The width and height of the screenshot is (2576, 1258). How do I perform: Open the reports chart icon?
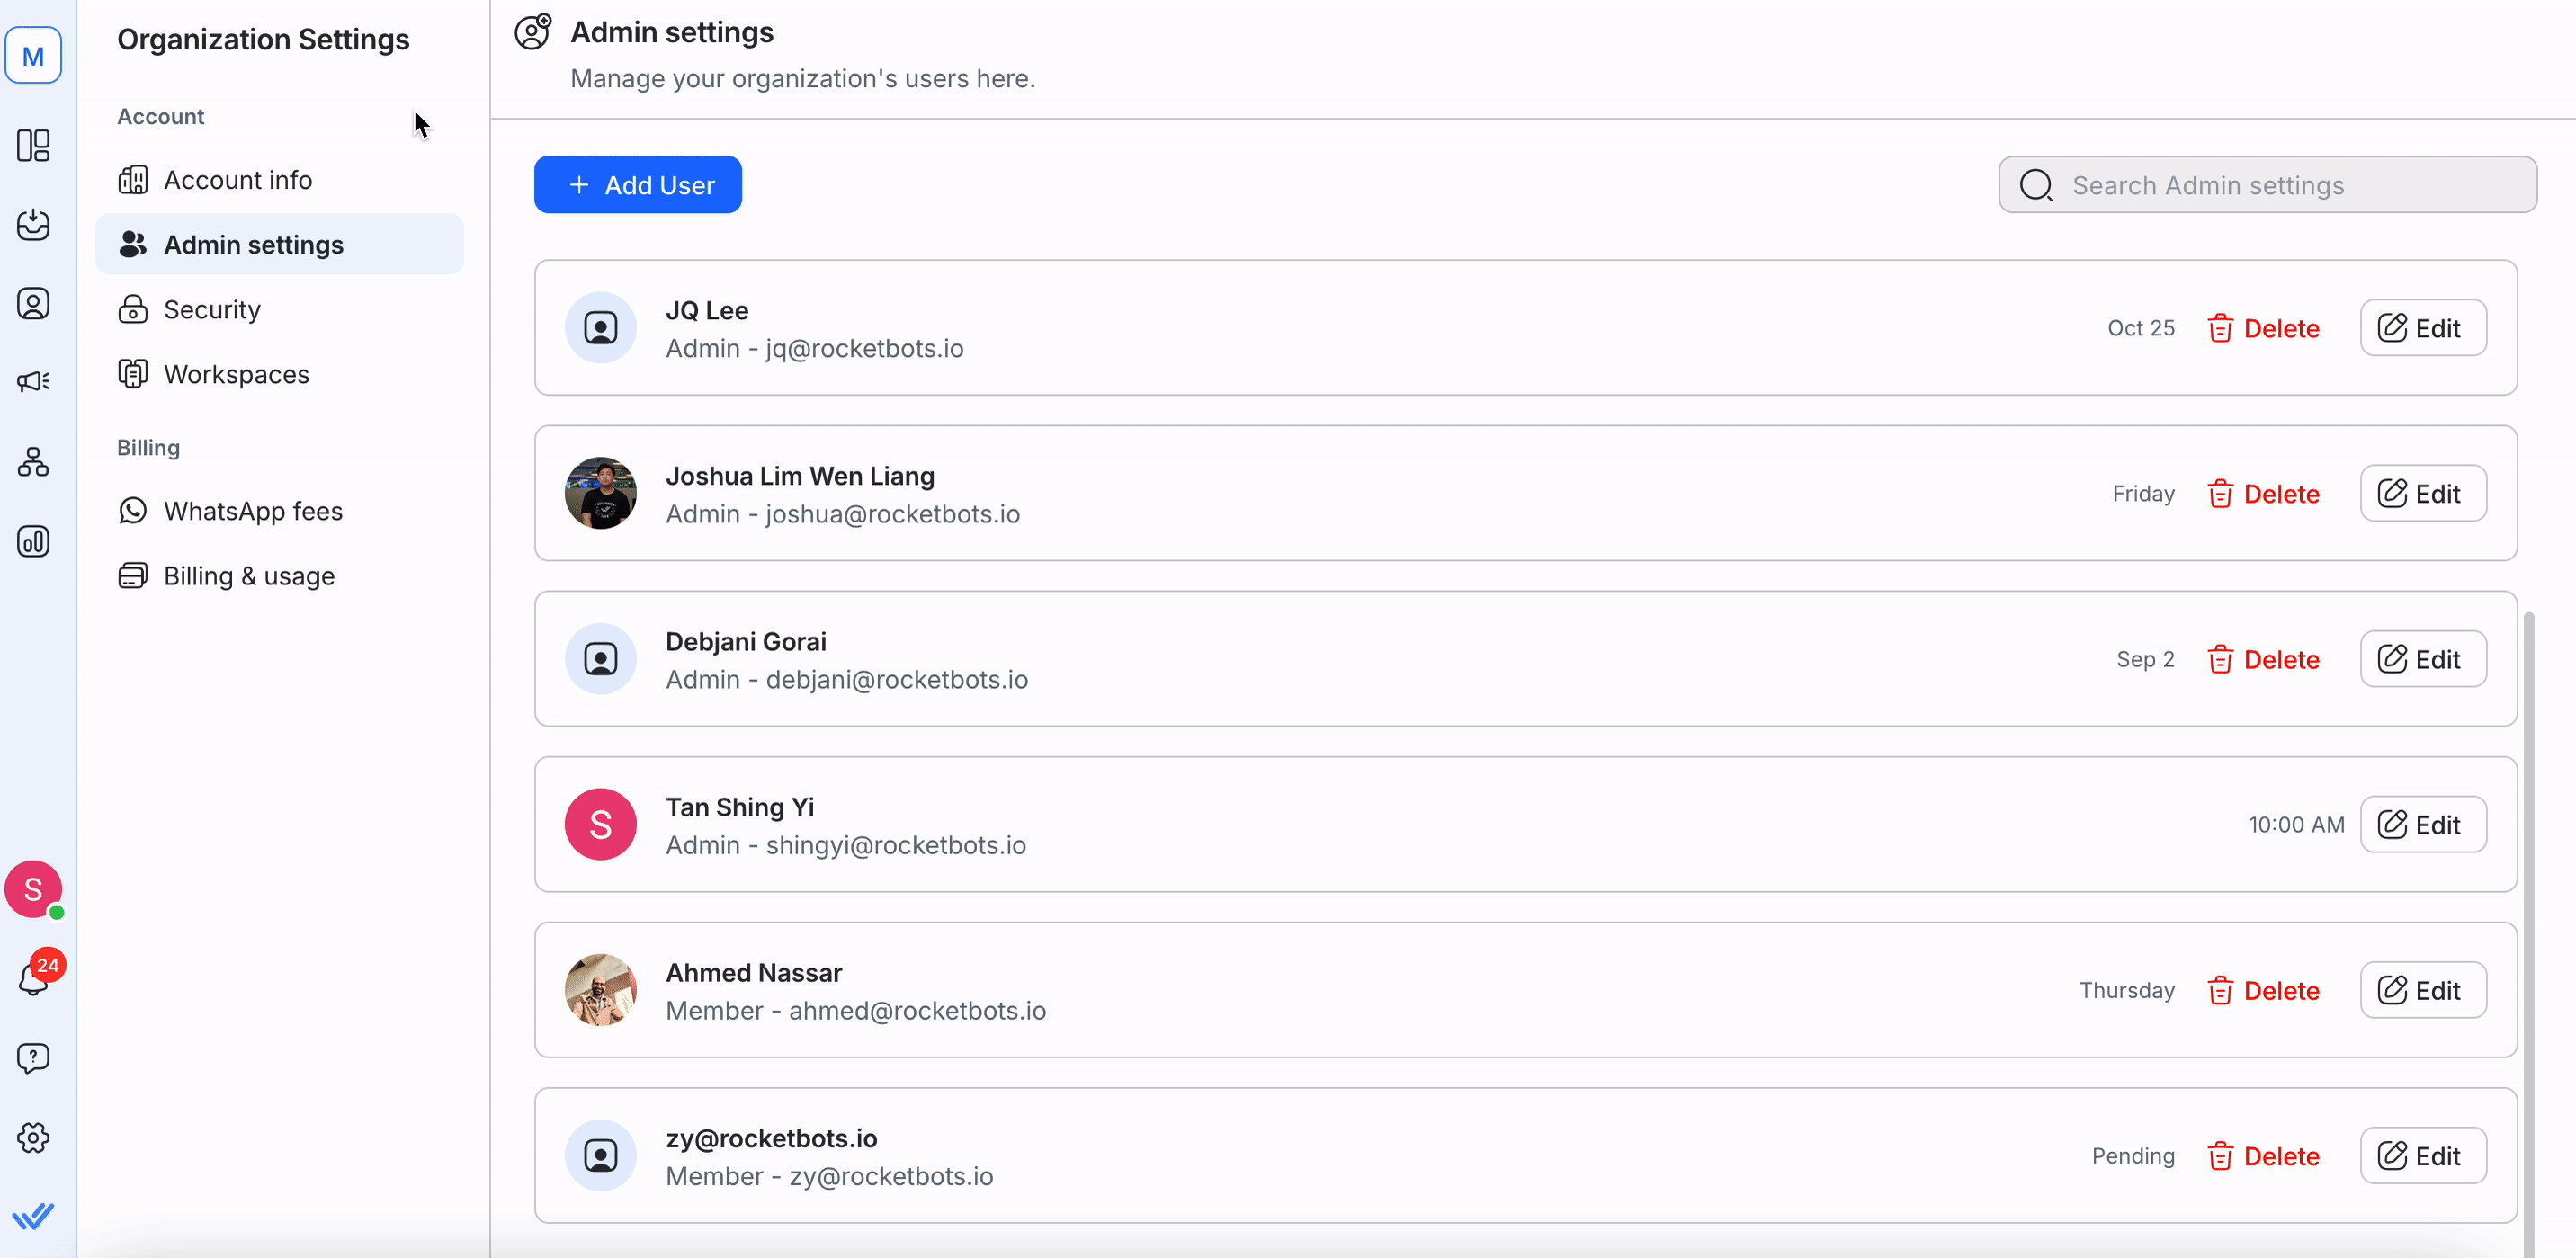tap(33, 541)
